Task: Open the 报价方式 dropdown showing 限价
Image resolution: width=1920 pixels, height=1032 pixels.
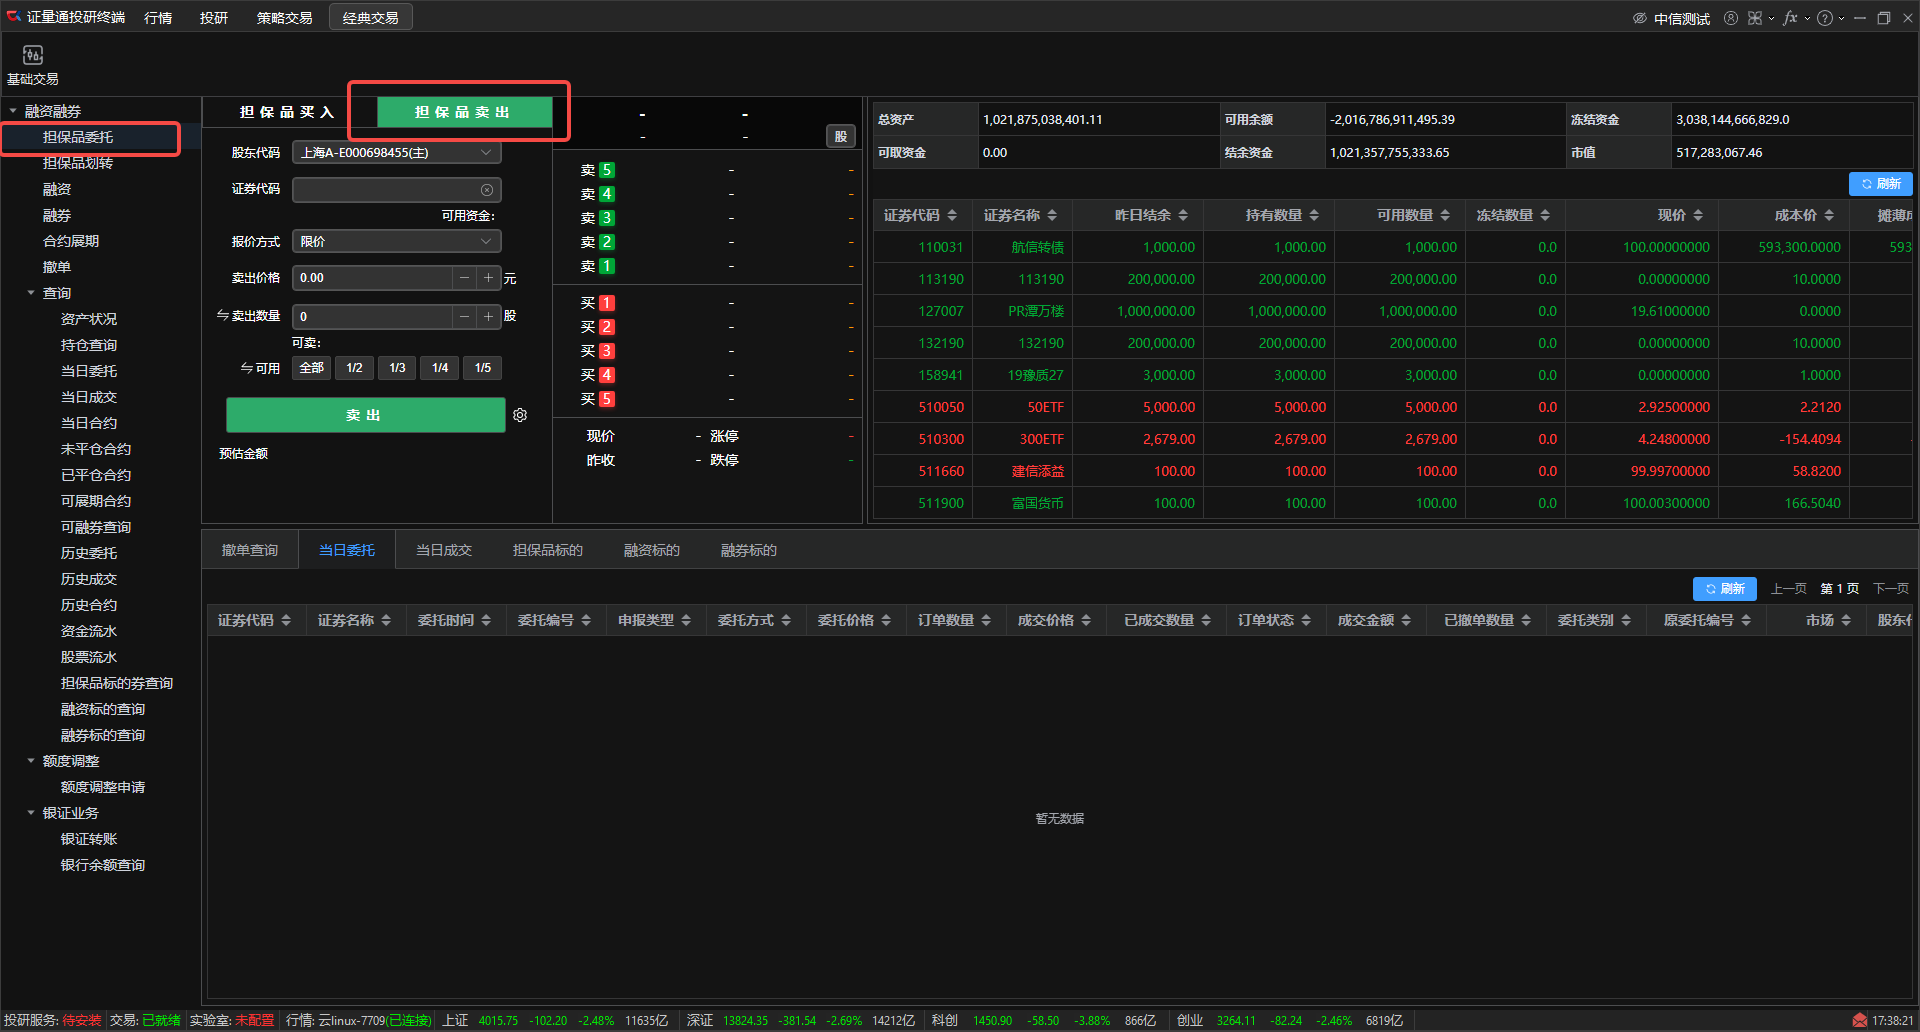Action: 396,242
